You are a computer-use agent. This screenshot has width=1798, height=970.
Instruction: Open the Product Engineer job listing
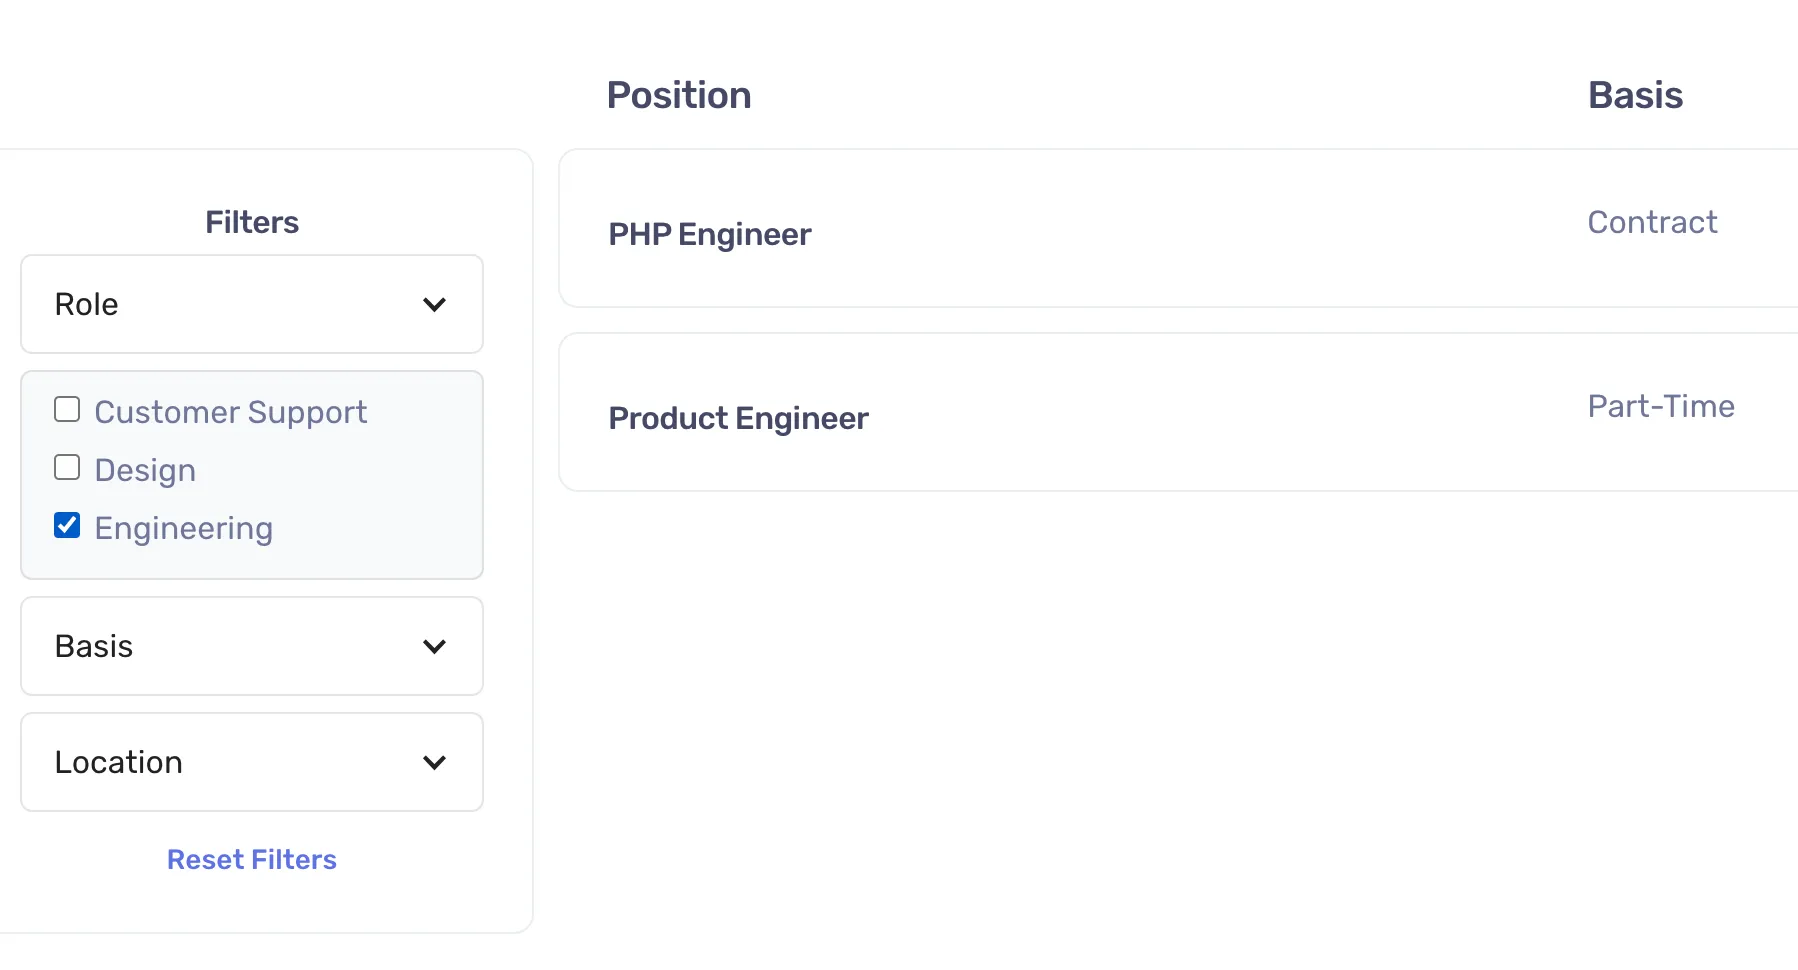click(x=739, y=418)
